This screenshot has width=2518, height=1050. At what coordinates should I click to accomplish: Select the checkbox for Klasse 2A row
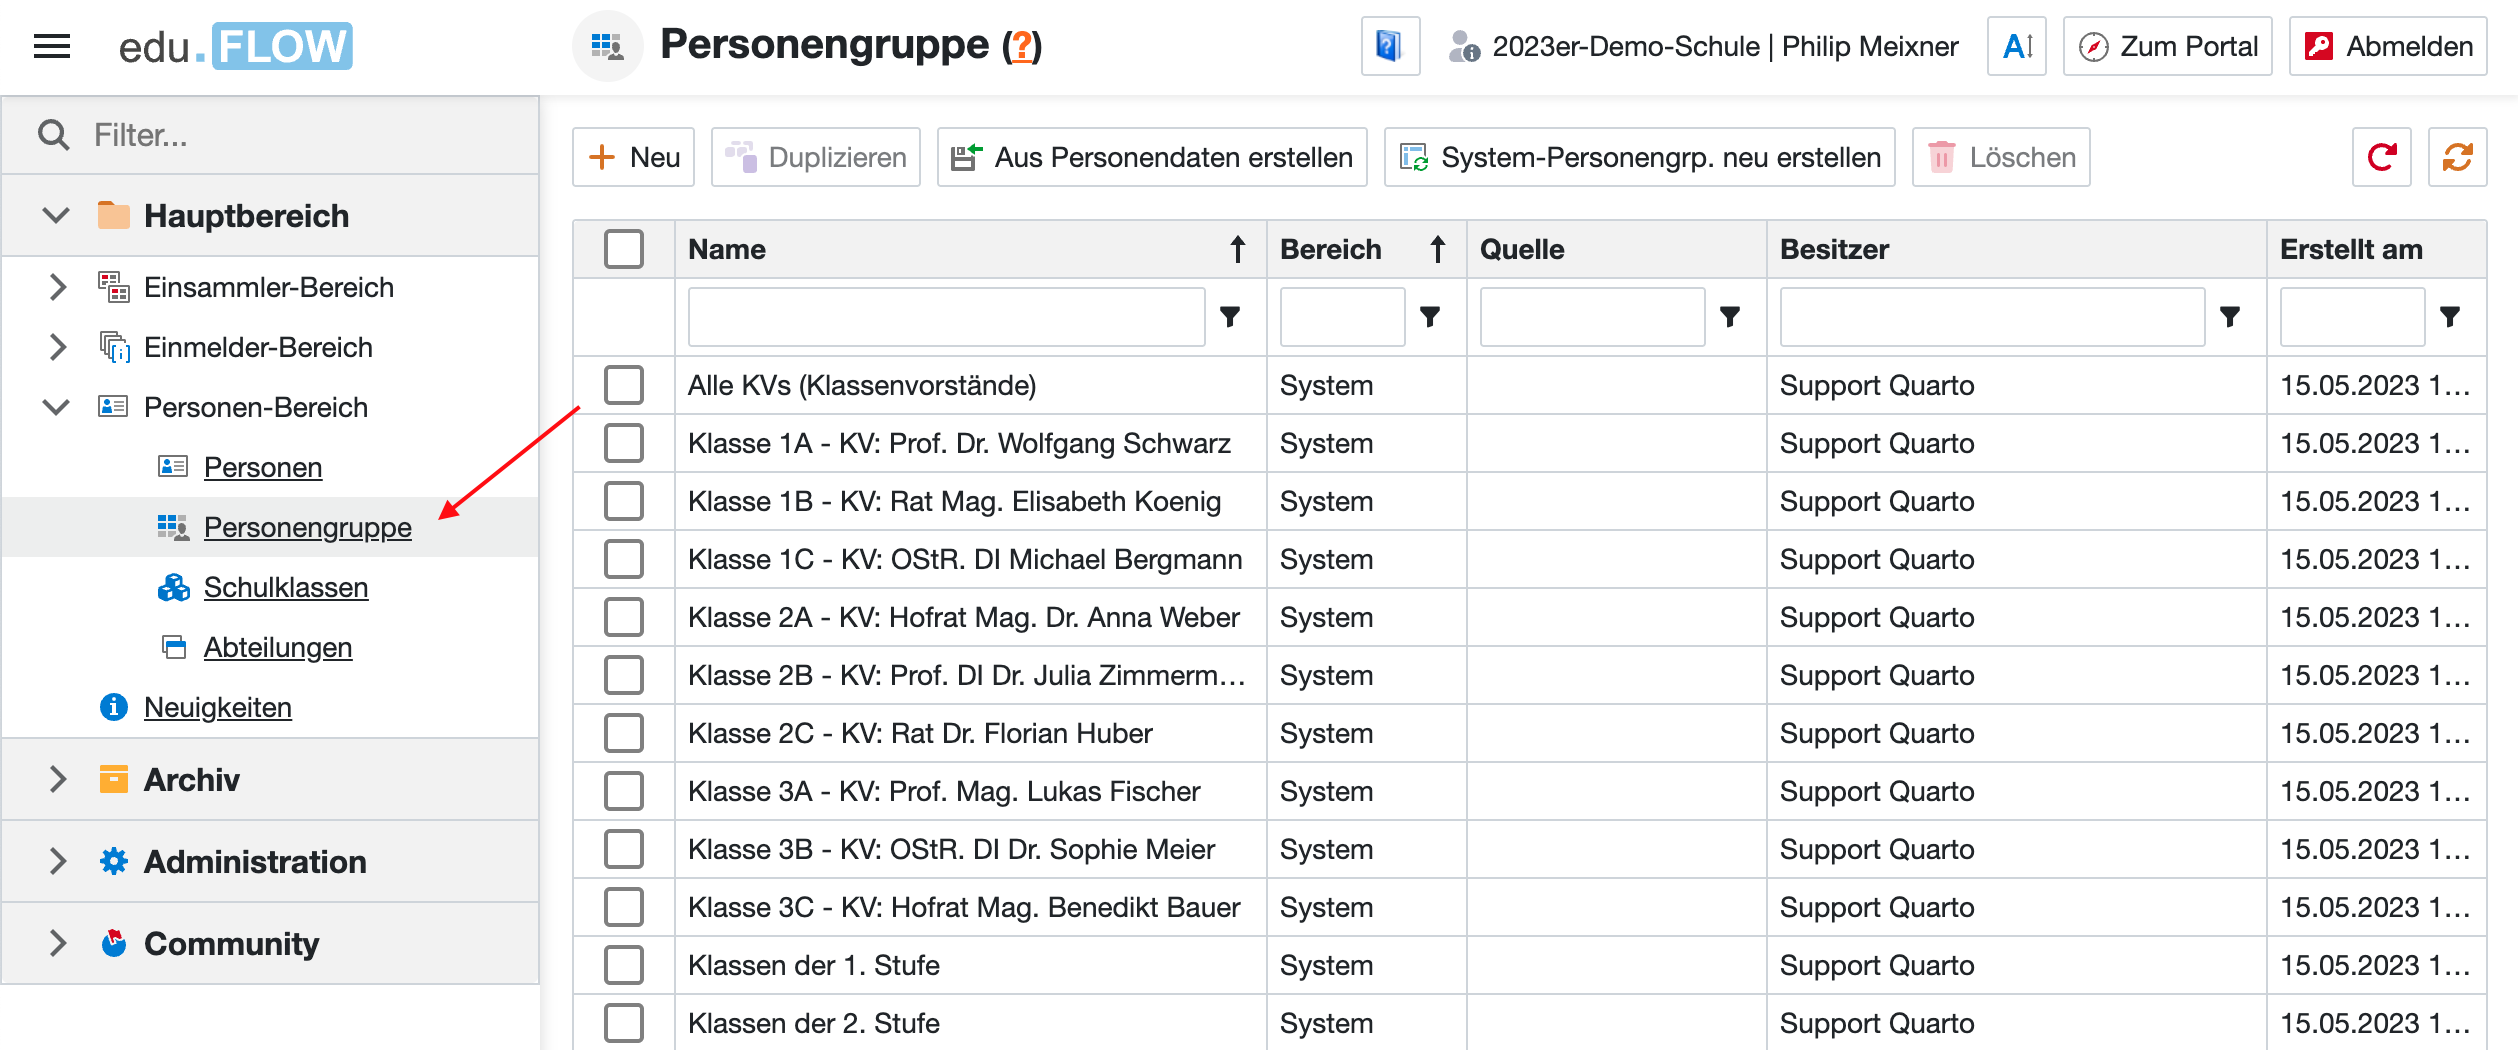[623, 617]
